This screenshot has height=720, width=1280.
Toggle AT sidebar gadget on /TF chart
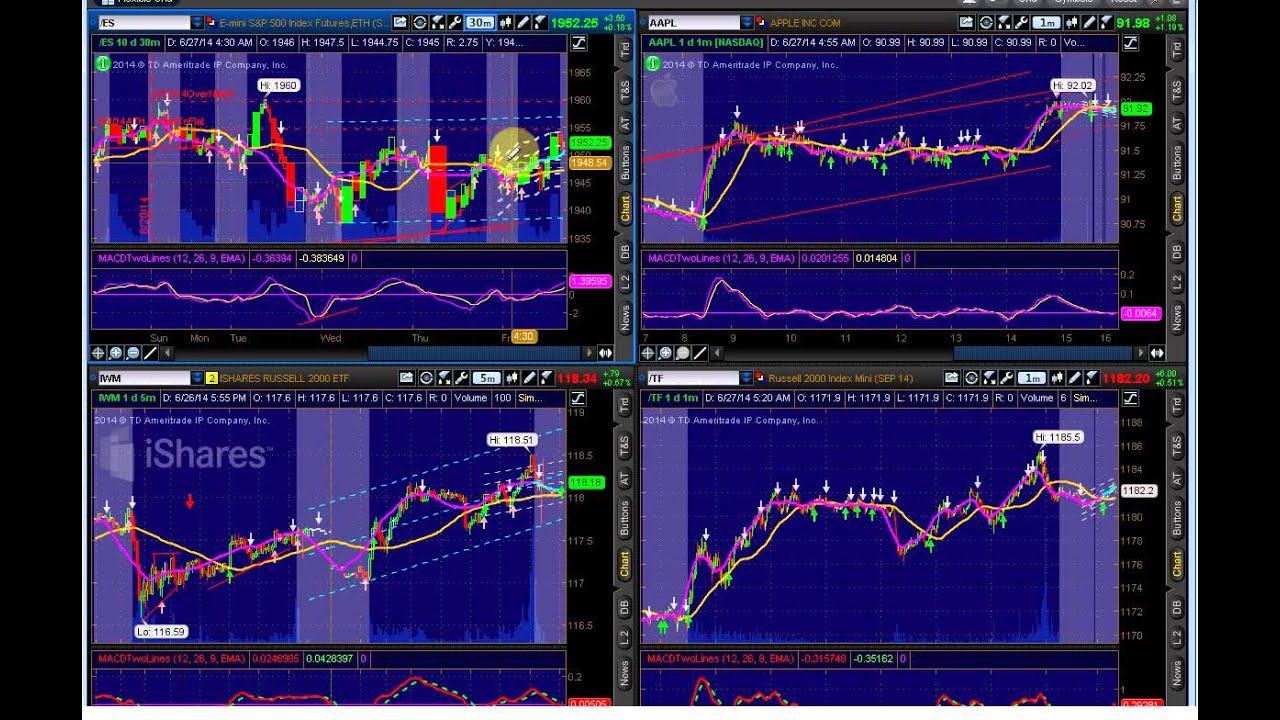(1177, 480)
